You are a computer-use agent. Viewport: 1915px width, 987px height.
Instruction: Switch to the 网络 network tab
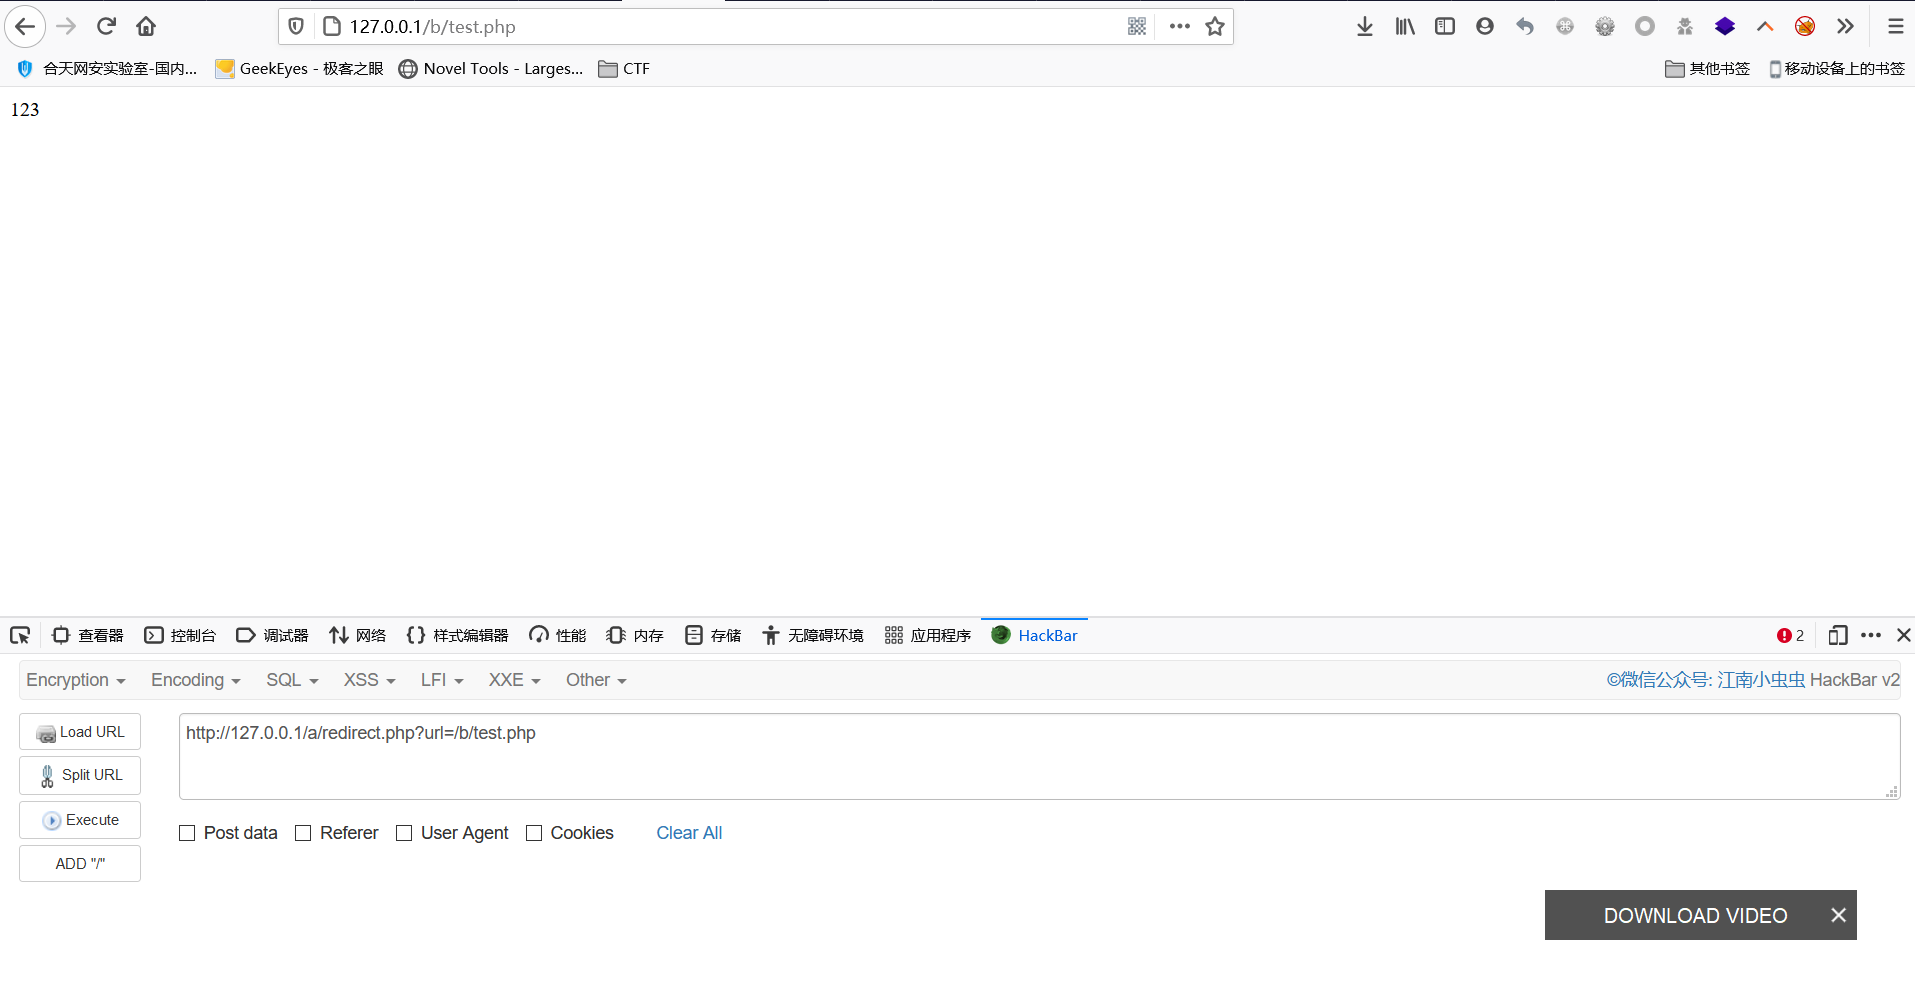[357, 635]
